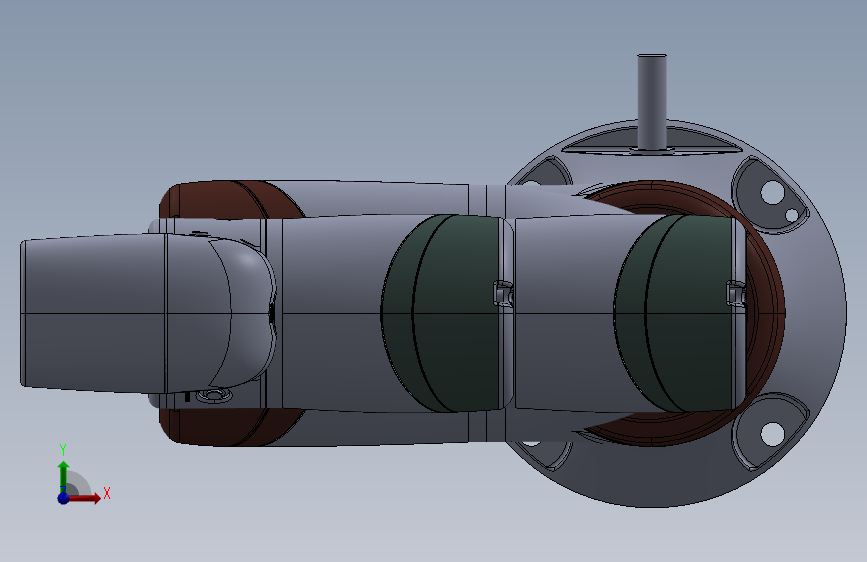The width and height of the screenshot is (867, 562).
Task: Click the blue Z axis origin ball
Action: coord(63,498)
